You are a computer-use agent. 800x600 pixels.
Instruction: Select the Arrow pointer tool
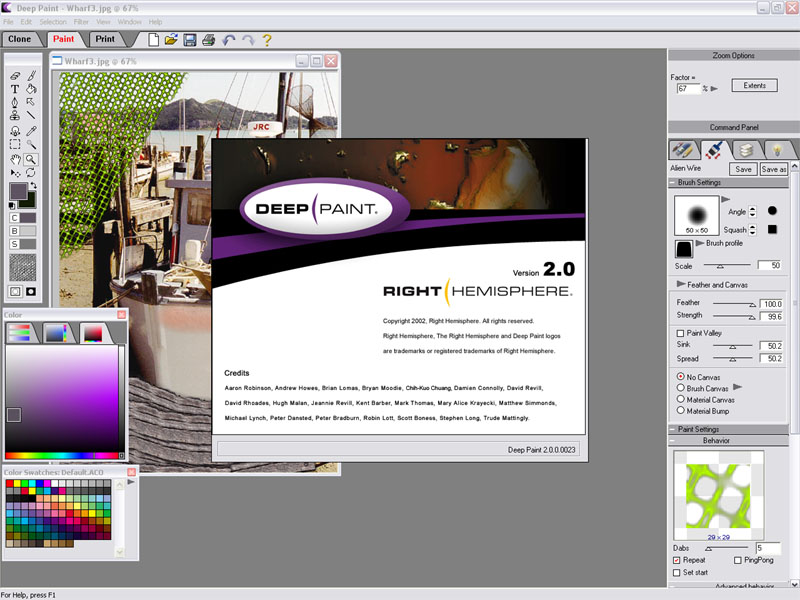[31, 102]
